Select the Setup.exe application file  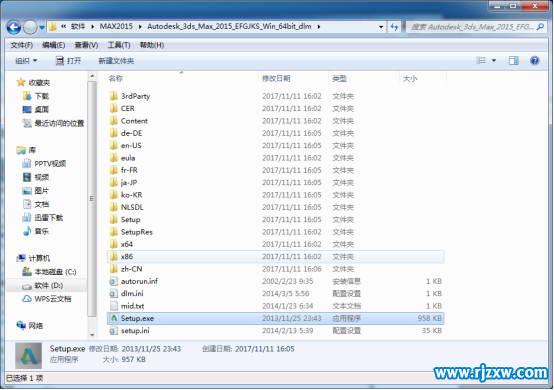tap(276, 318)
